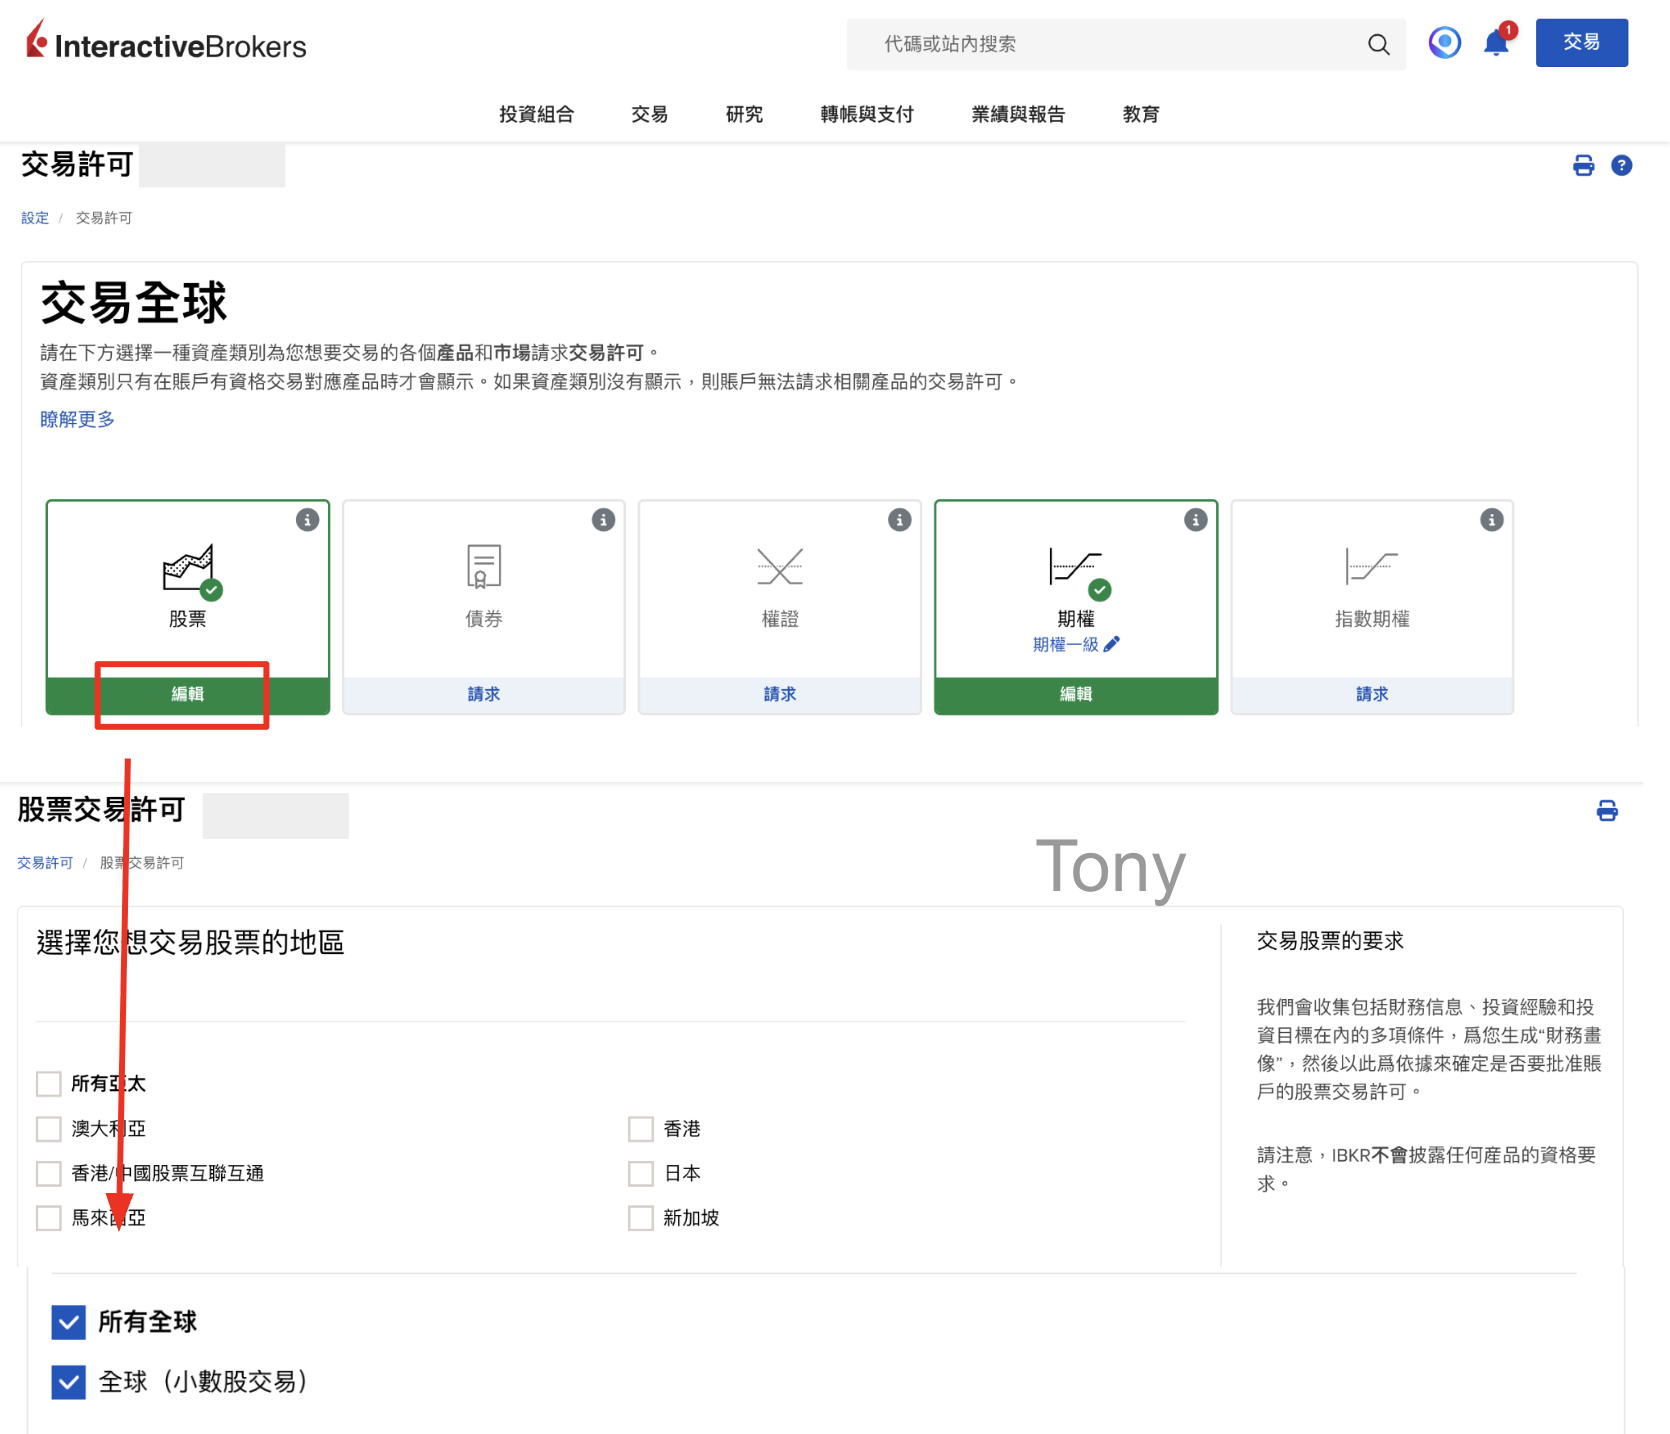Image resolution: width=1670 pixels, height=1434 pixels.
Task: Uncheck the 所有全球 checkbox
Action: [69, 1322]
